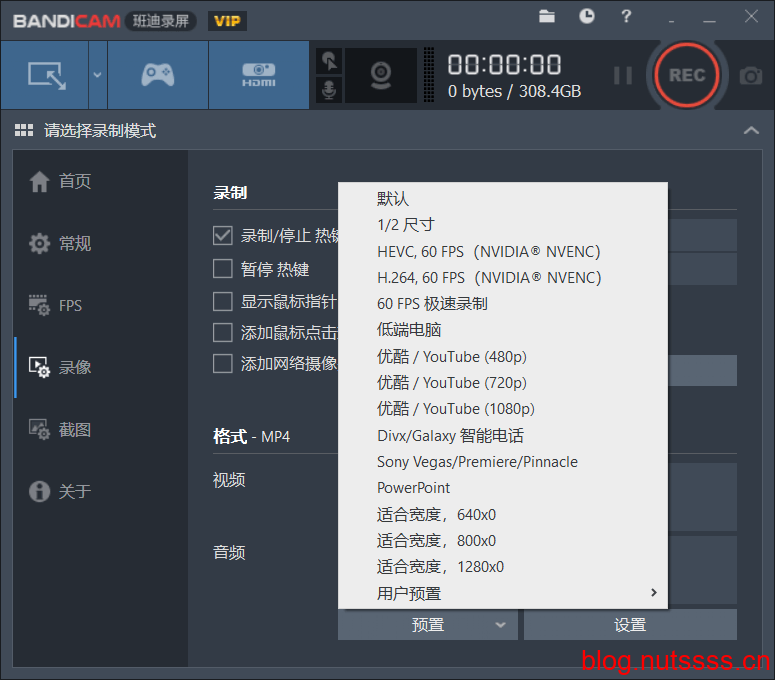Viewport: 775px width, 680px height.
Task: Open the output folder icon
Action: 547,17
